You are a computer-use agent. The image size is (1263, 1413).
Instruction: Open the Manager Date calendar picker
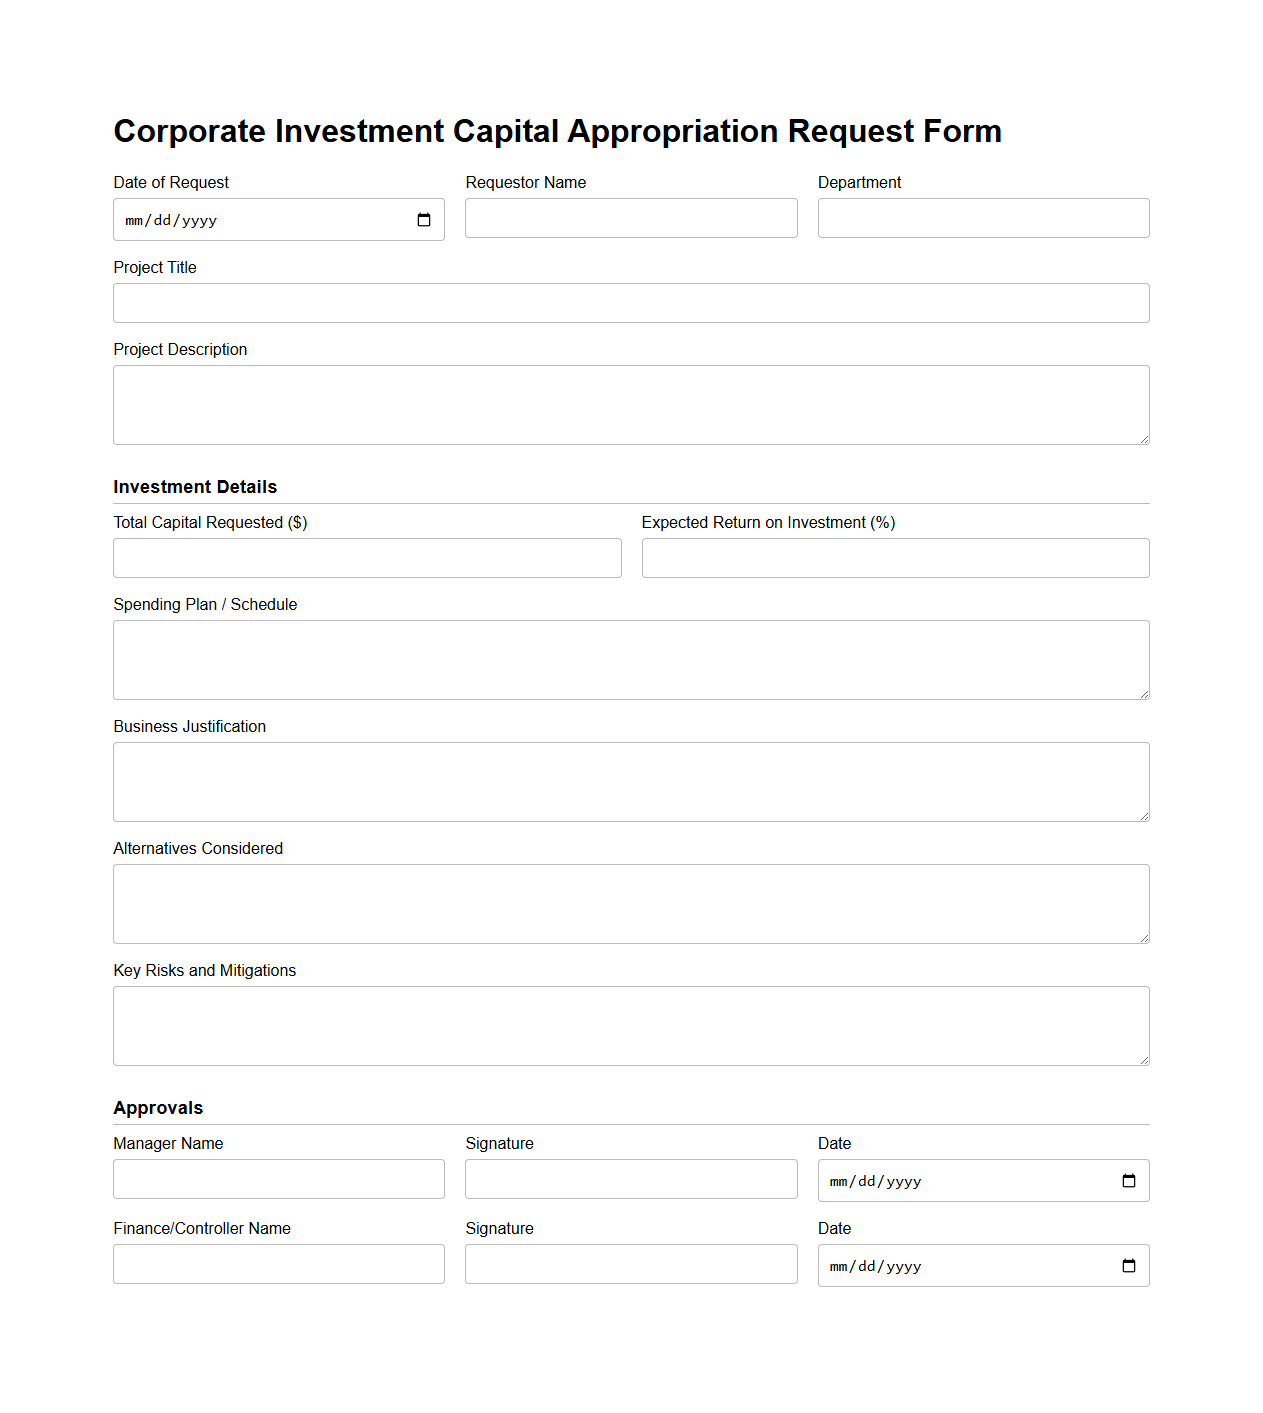pyautogui.click(x=1131, y=1180)
